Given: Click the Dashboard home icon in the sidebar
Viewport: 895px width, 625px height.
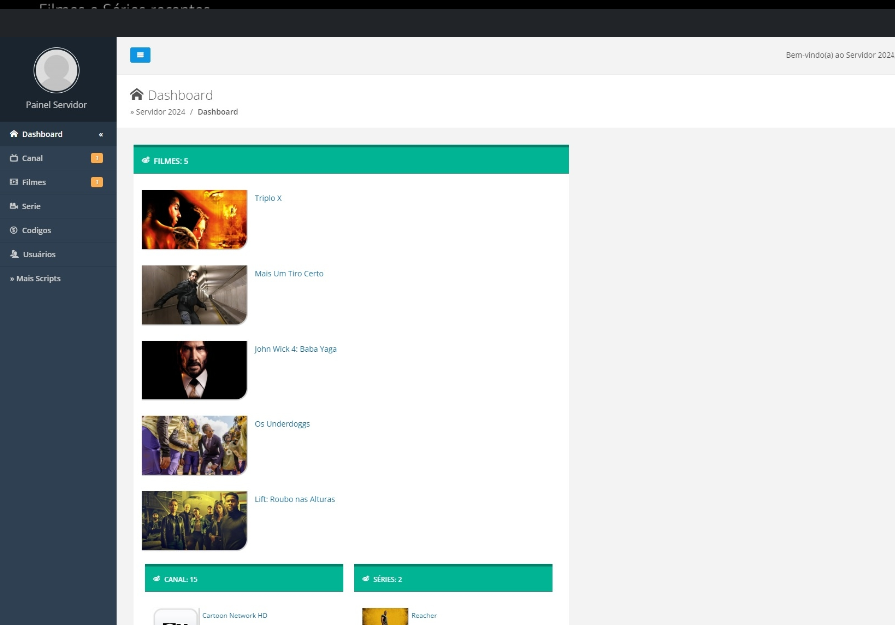Looking at the screenshot, I should coord(14,134).
